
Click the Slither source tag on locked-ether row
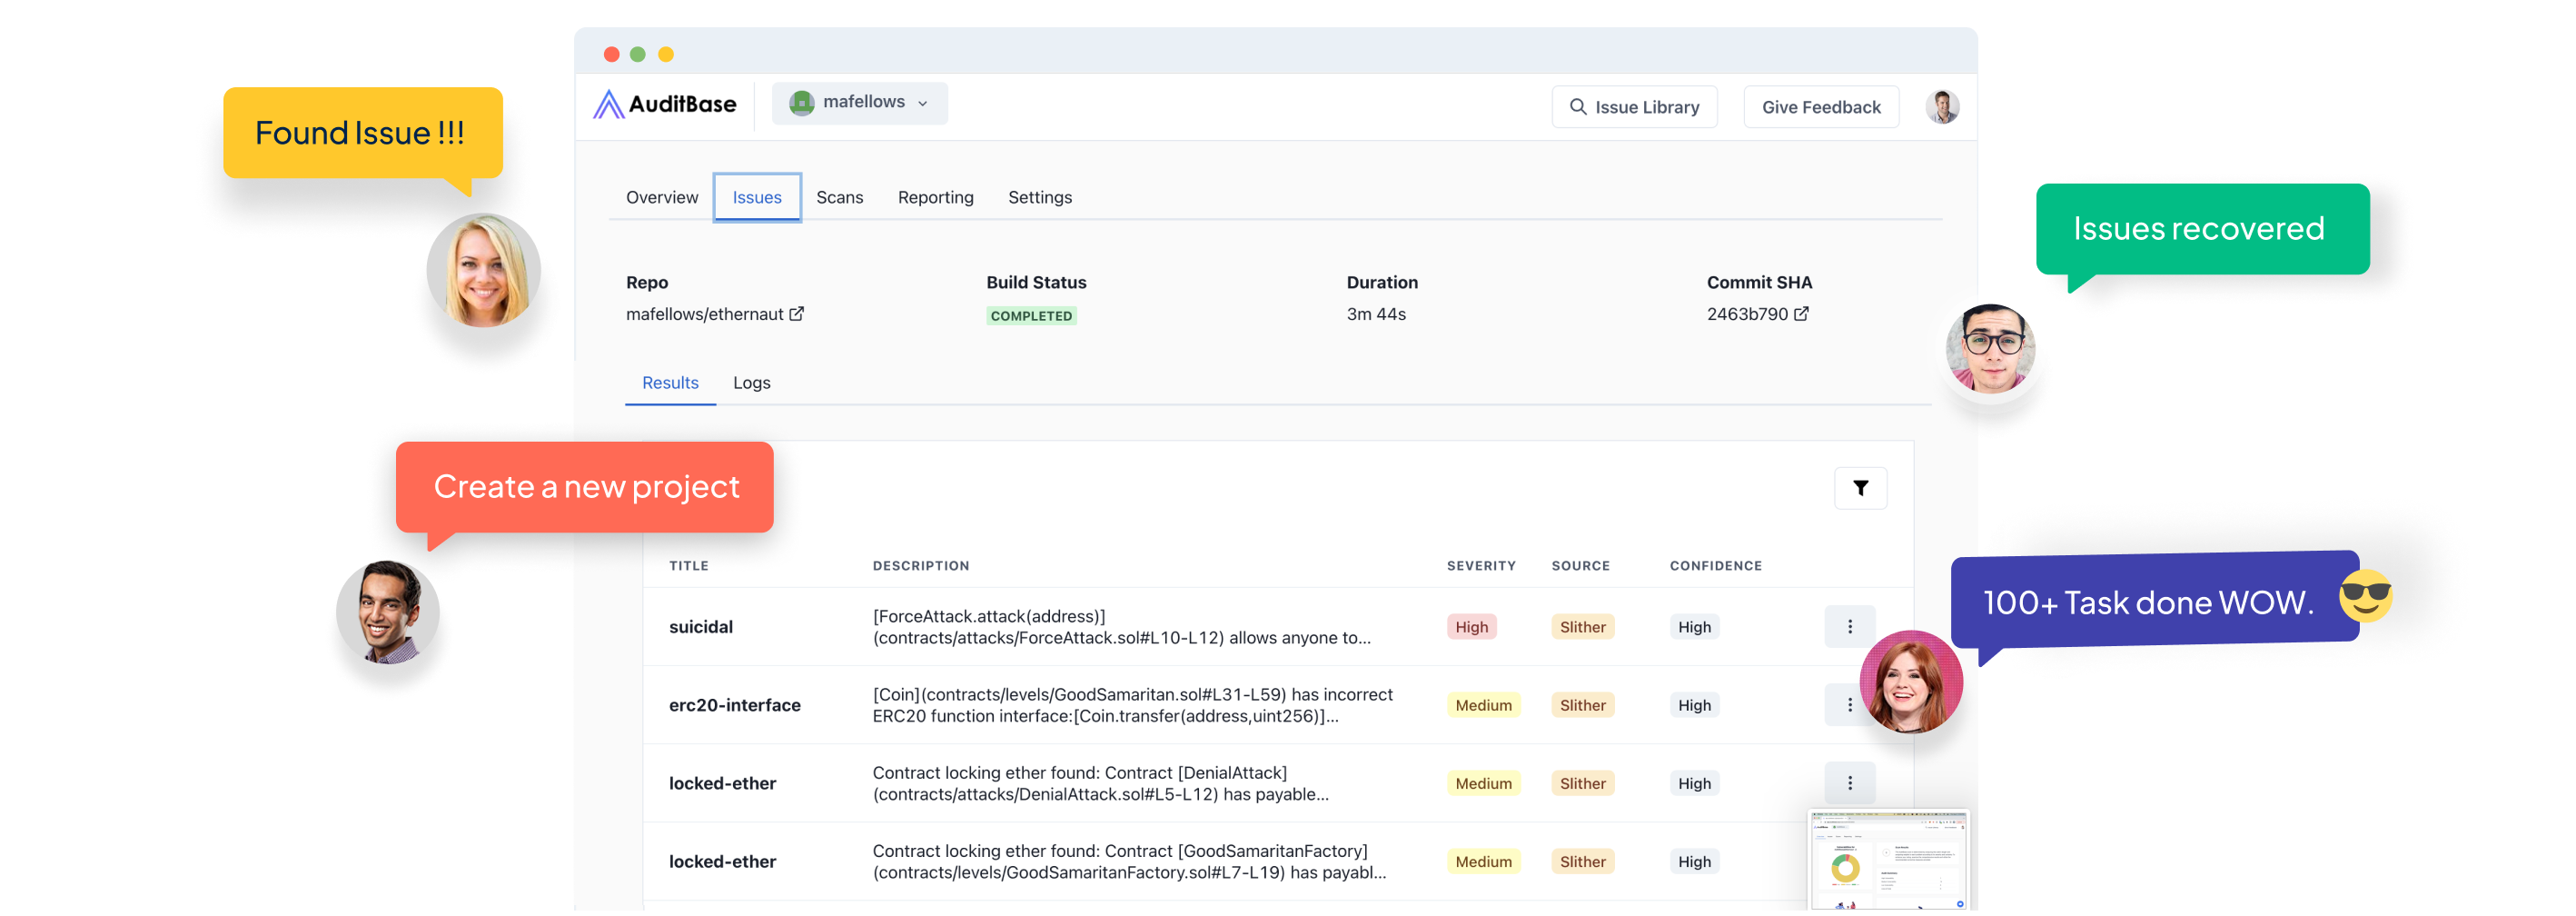pos(1582,783)
